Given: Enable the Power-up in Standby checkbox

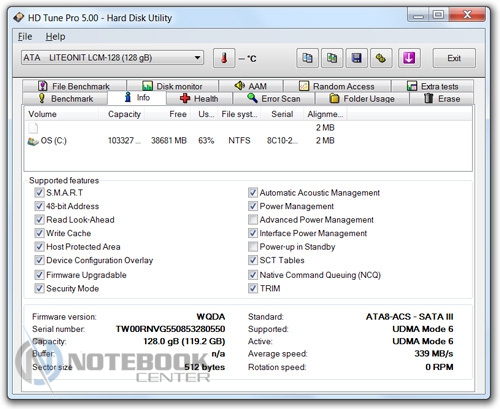Looking at the screenshot, I should click(253, 247).
